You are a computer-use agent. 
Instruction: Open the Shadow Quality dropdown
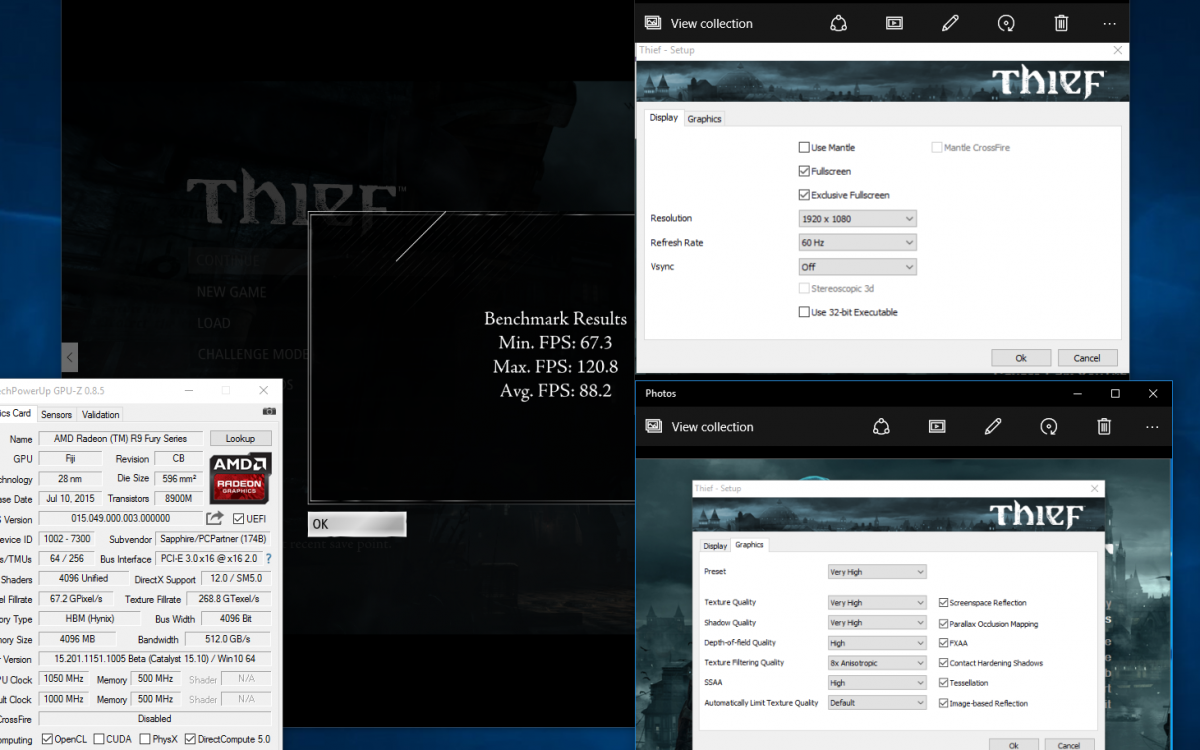pyautogui.click(x=877, y=623)
